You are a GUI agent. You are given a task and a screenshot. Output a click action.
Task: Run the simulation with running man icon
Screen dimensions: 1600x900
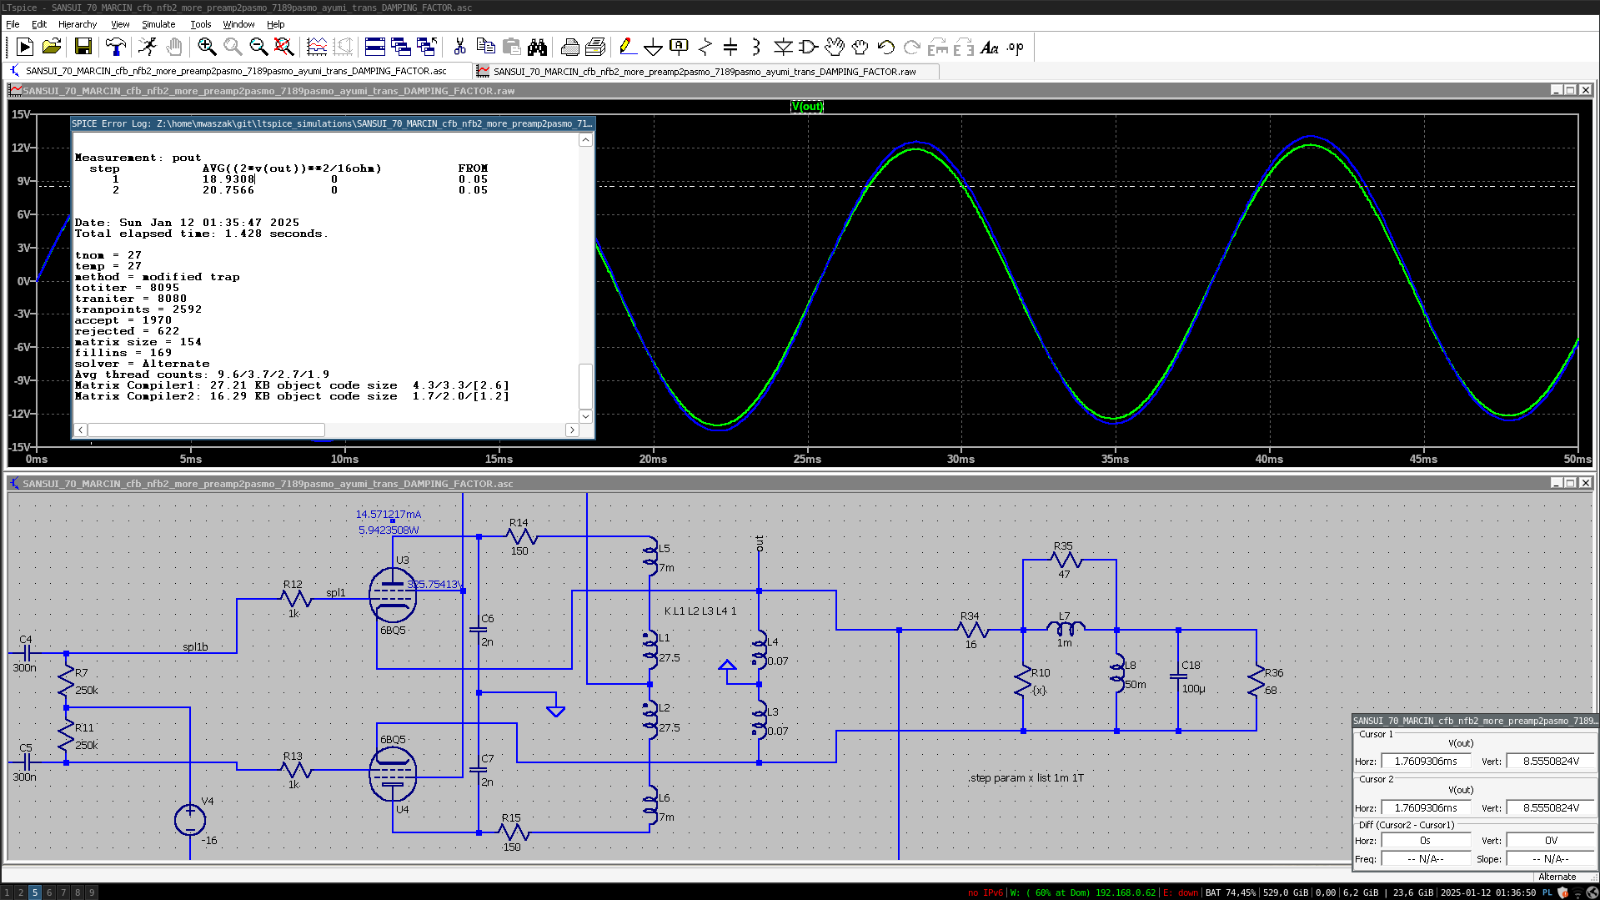(148, 46)
